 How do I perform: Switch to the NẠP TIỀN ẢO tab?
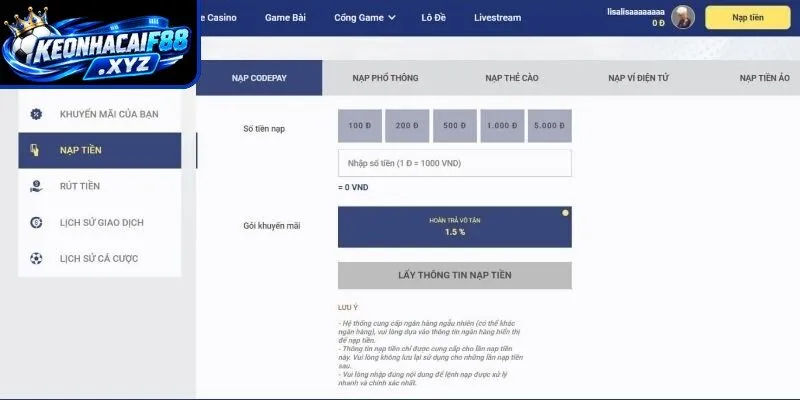point(764,78)
